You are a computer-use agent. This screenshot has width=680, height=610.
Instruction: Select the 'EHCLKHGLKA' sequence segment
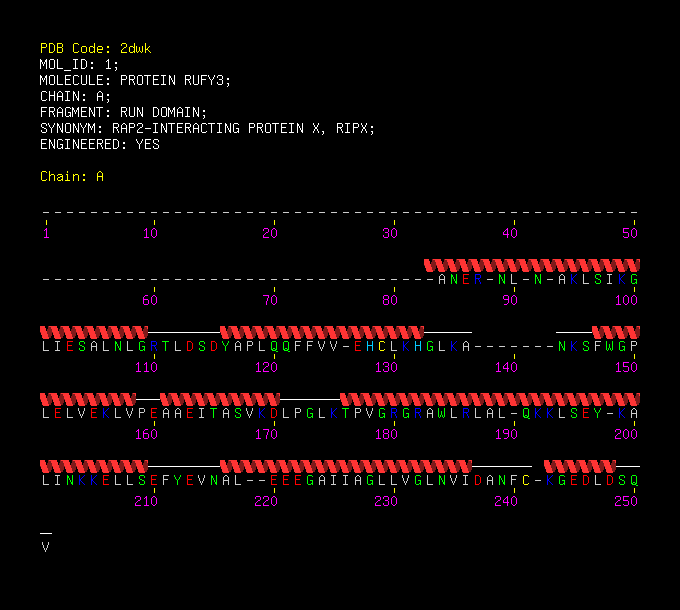412,346
